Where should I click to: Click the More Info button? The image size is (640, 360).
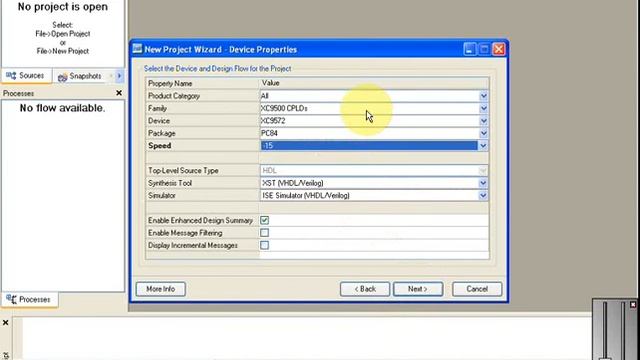(x=160, y=289)
